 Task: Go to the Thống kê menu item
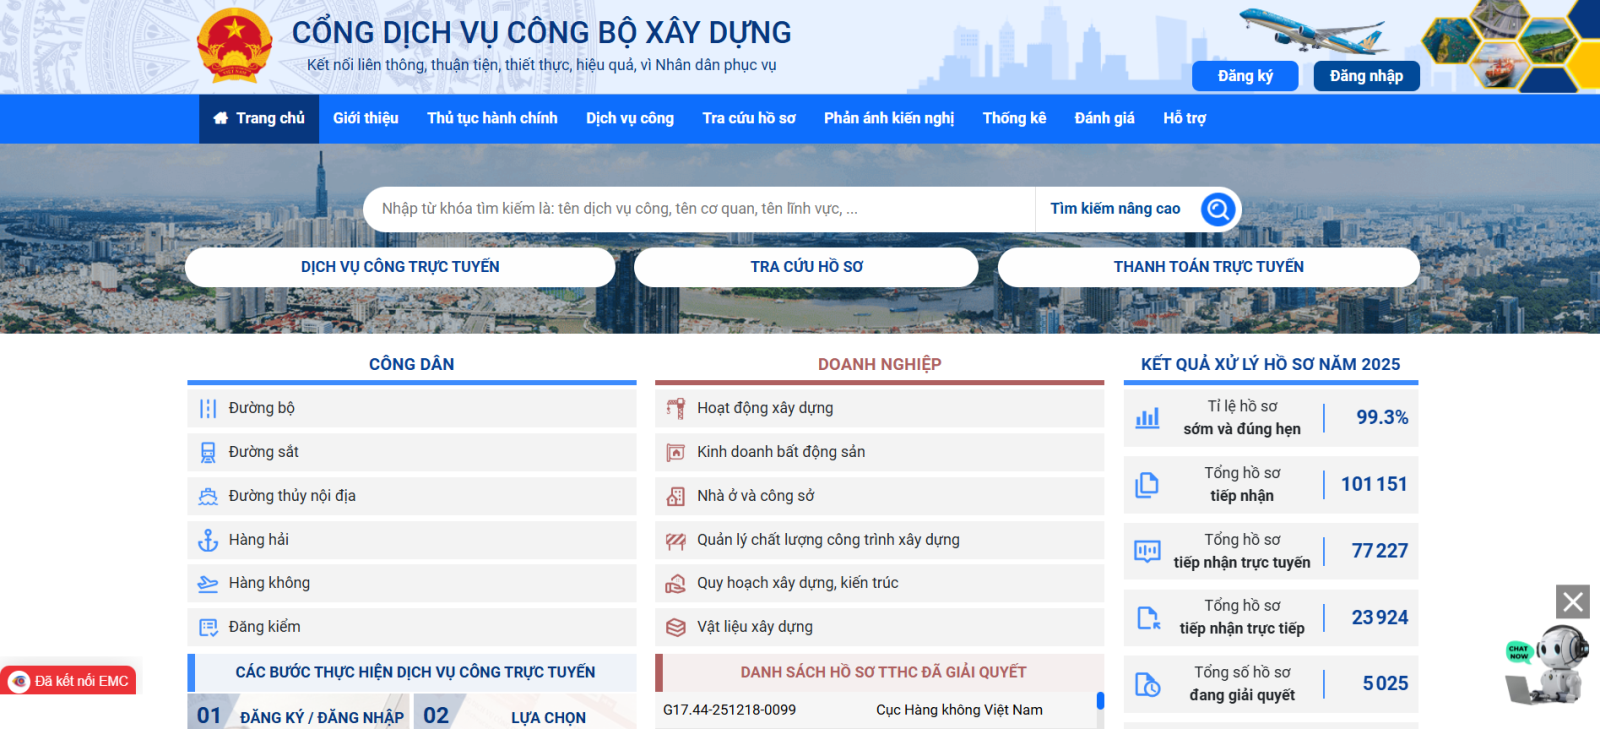coord(1014,118)
